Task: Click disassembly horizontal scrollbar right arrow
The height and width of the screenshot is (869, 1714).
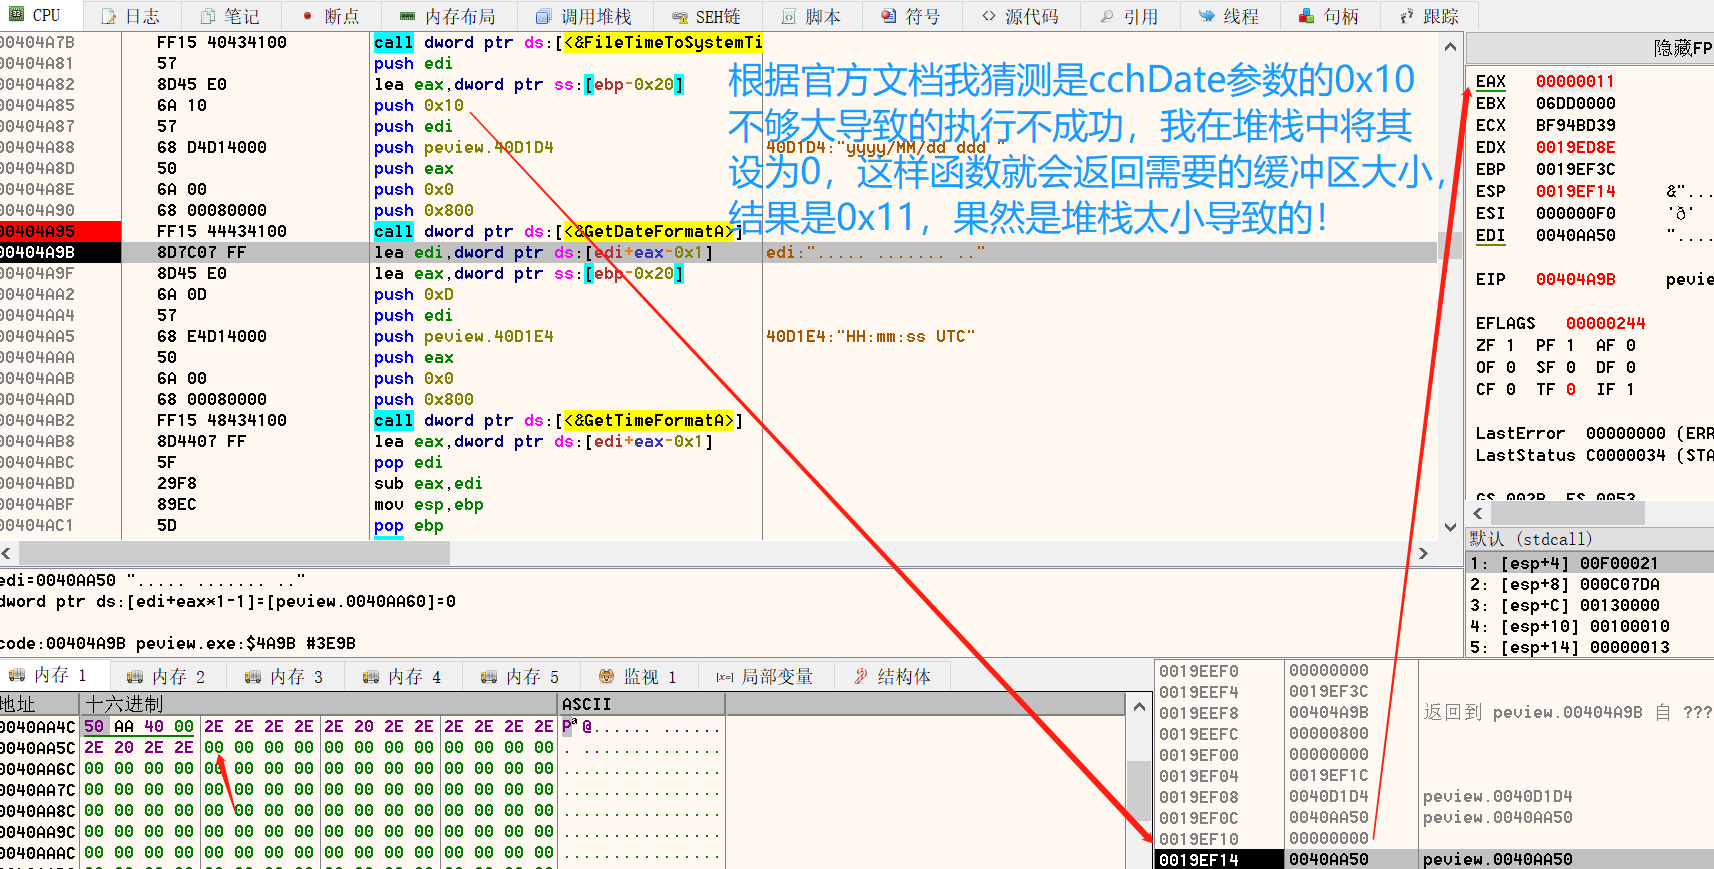Action: 1424,553
